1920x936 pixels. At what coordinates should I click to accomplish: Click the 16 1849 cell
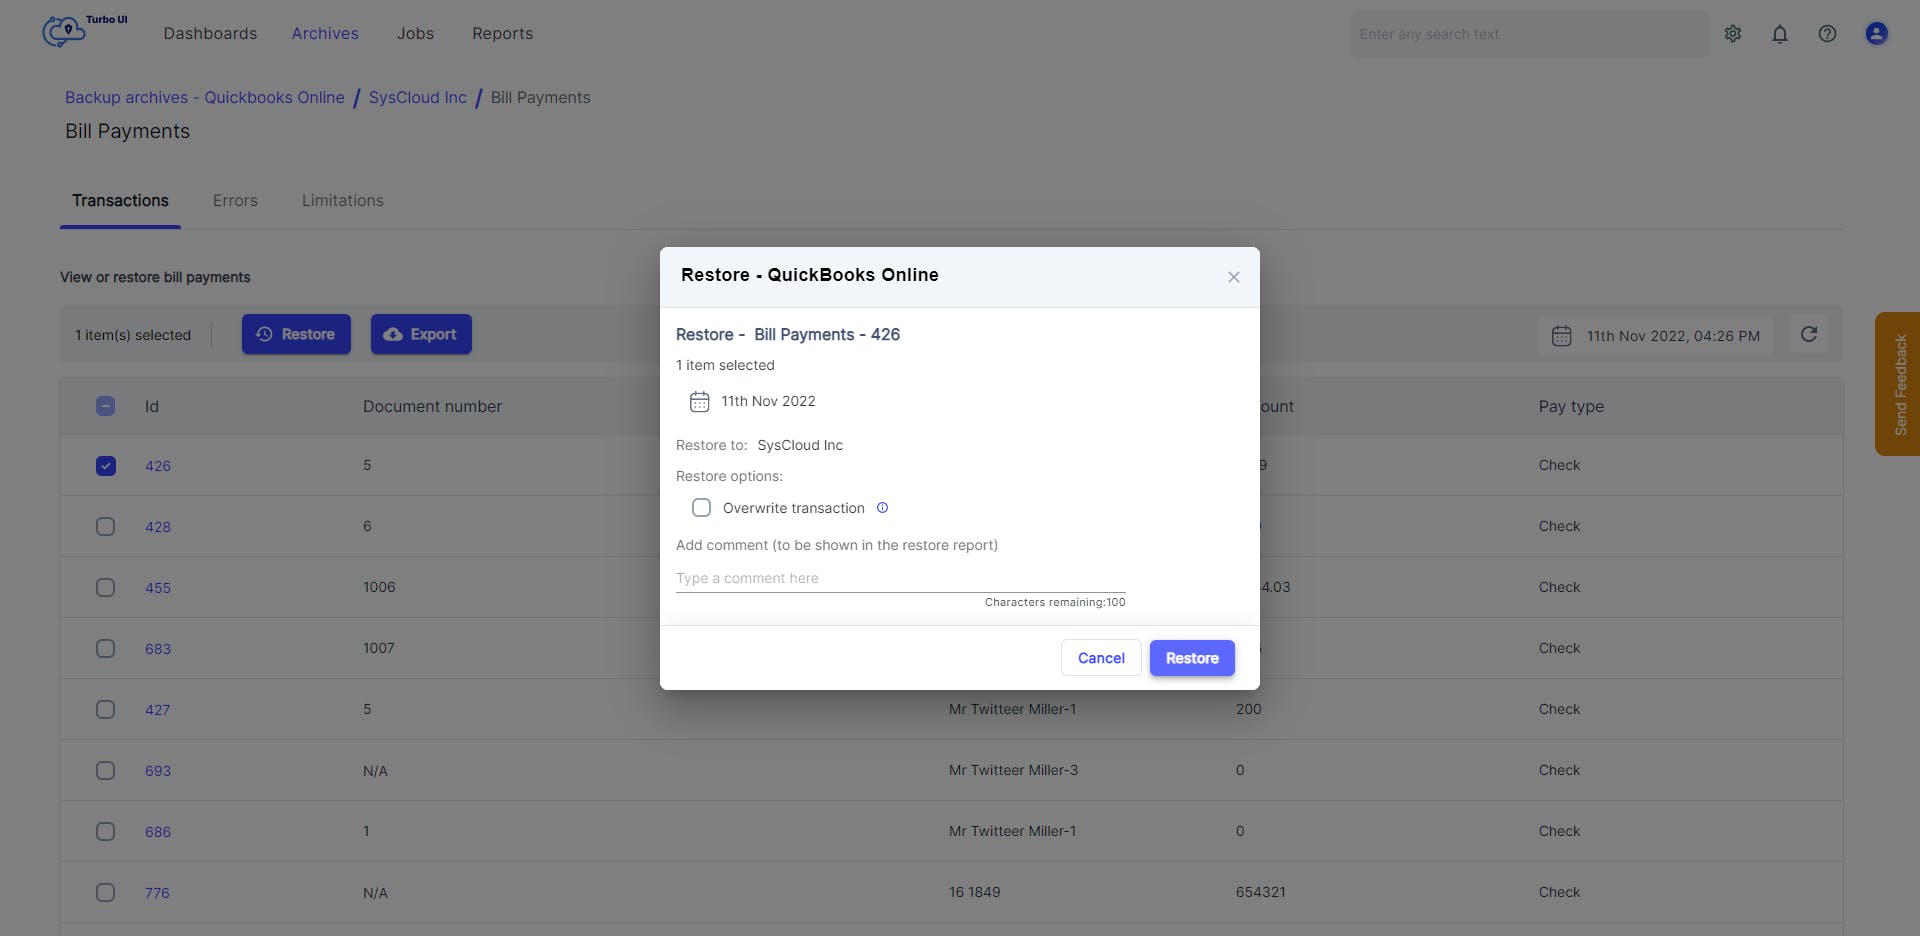click(x=974, y=892)
